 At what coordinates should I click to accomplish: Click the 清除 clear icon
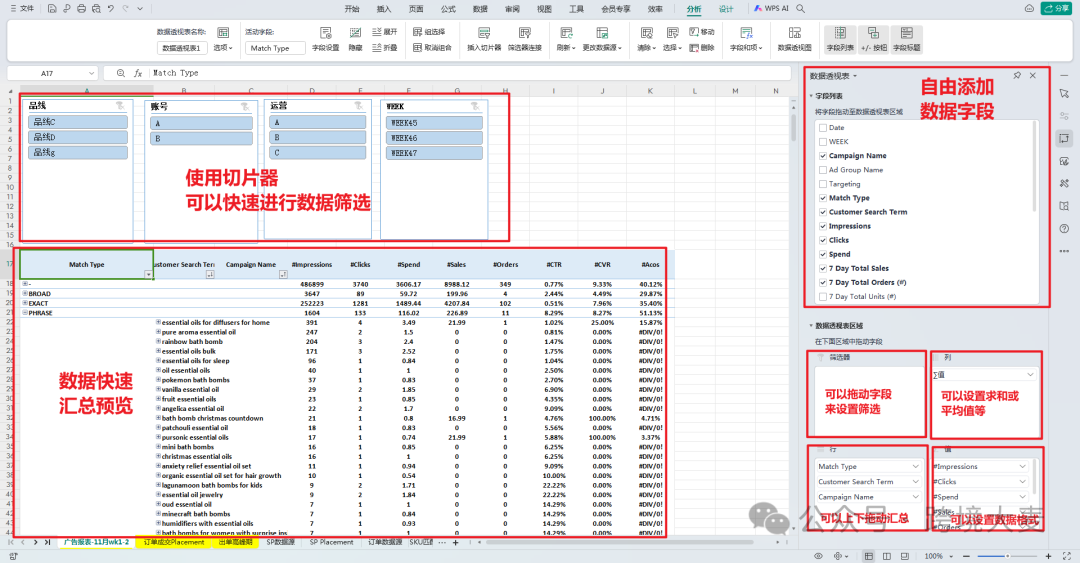pos(646,32)
